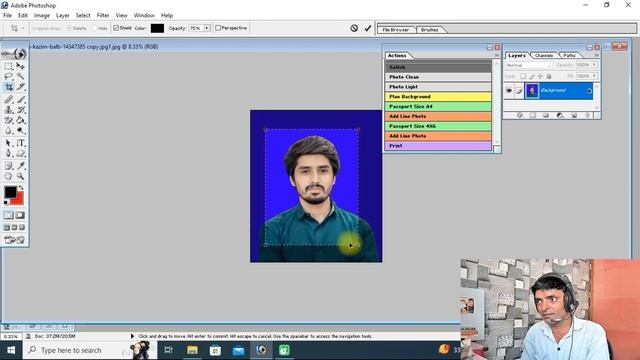Switch to the Channels tab
This screenshot has width=640, height=360.
[x=544, y=55]
